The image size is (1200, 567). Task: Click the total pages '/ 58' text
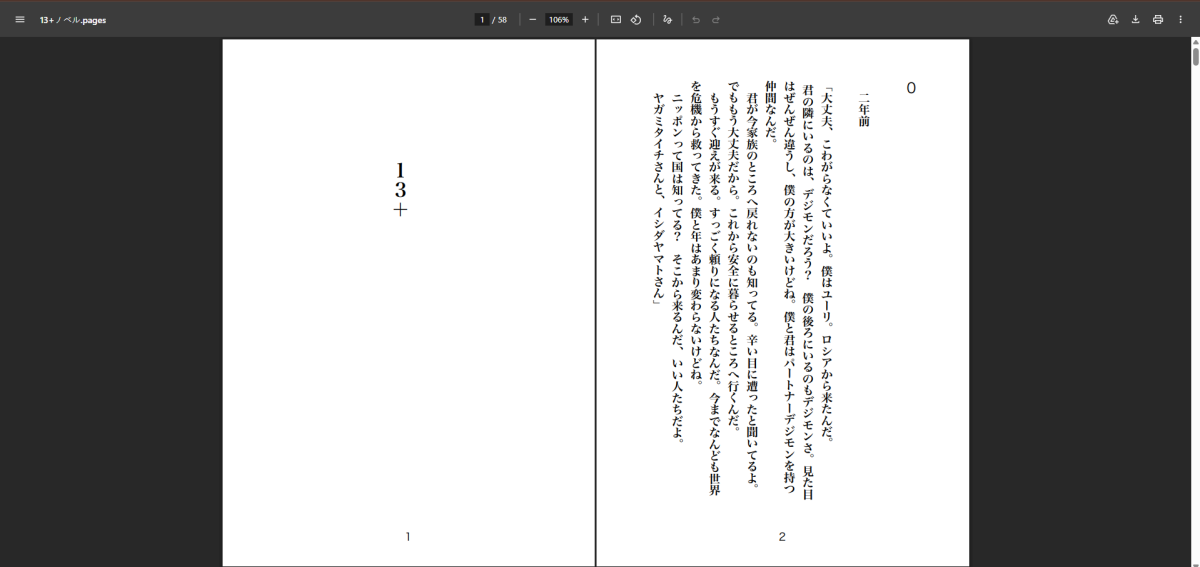500,19
